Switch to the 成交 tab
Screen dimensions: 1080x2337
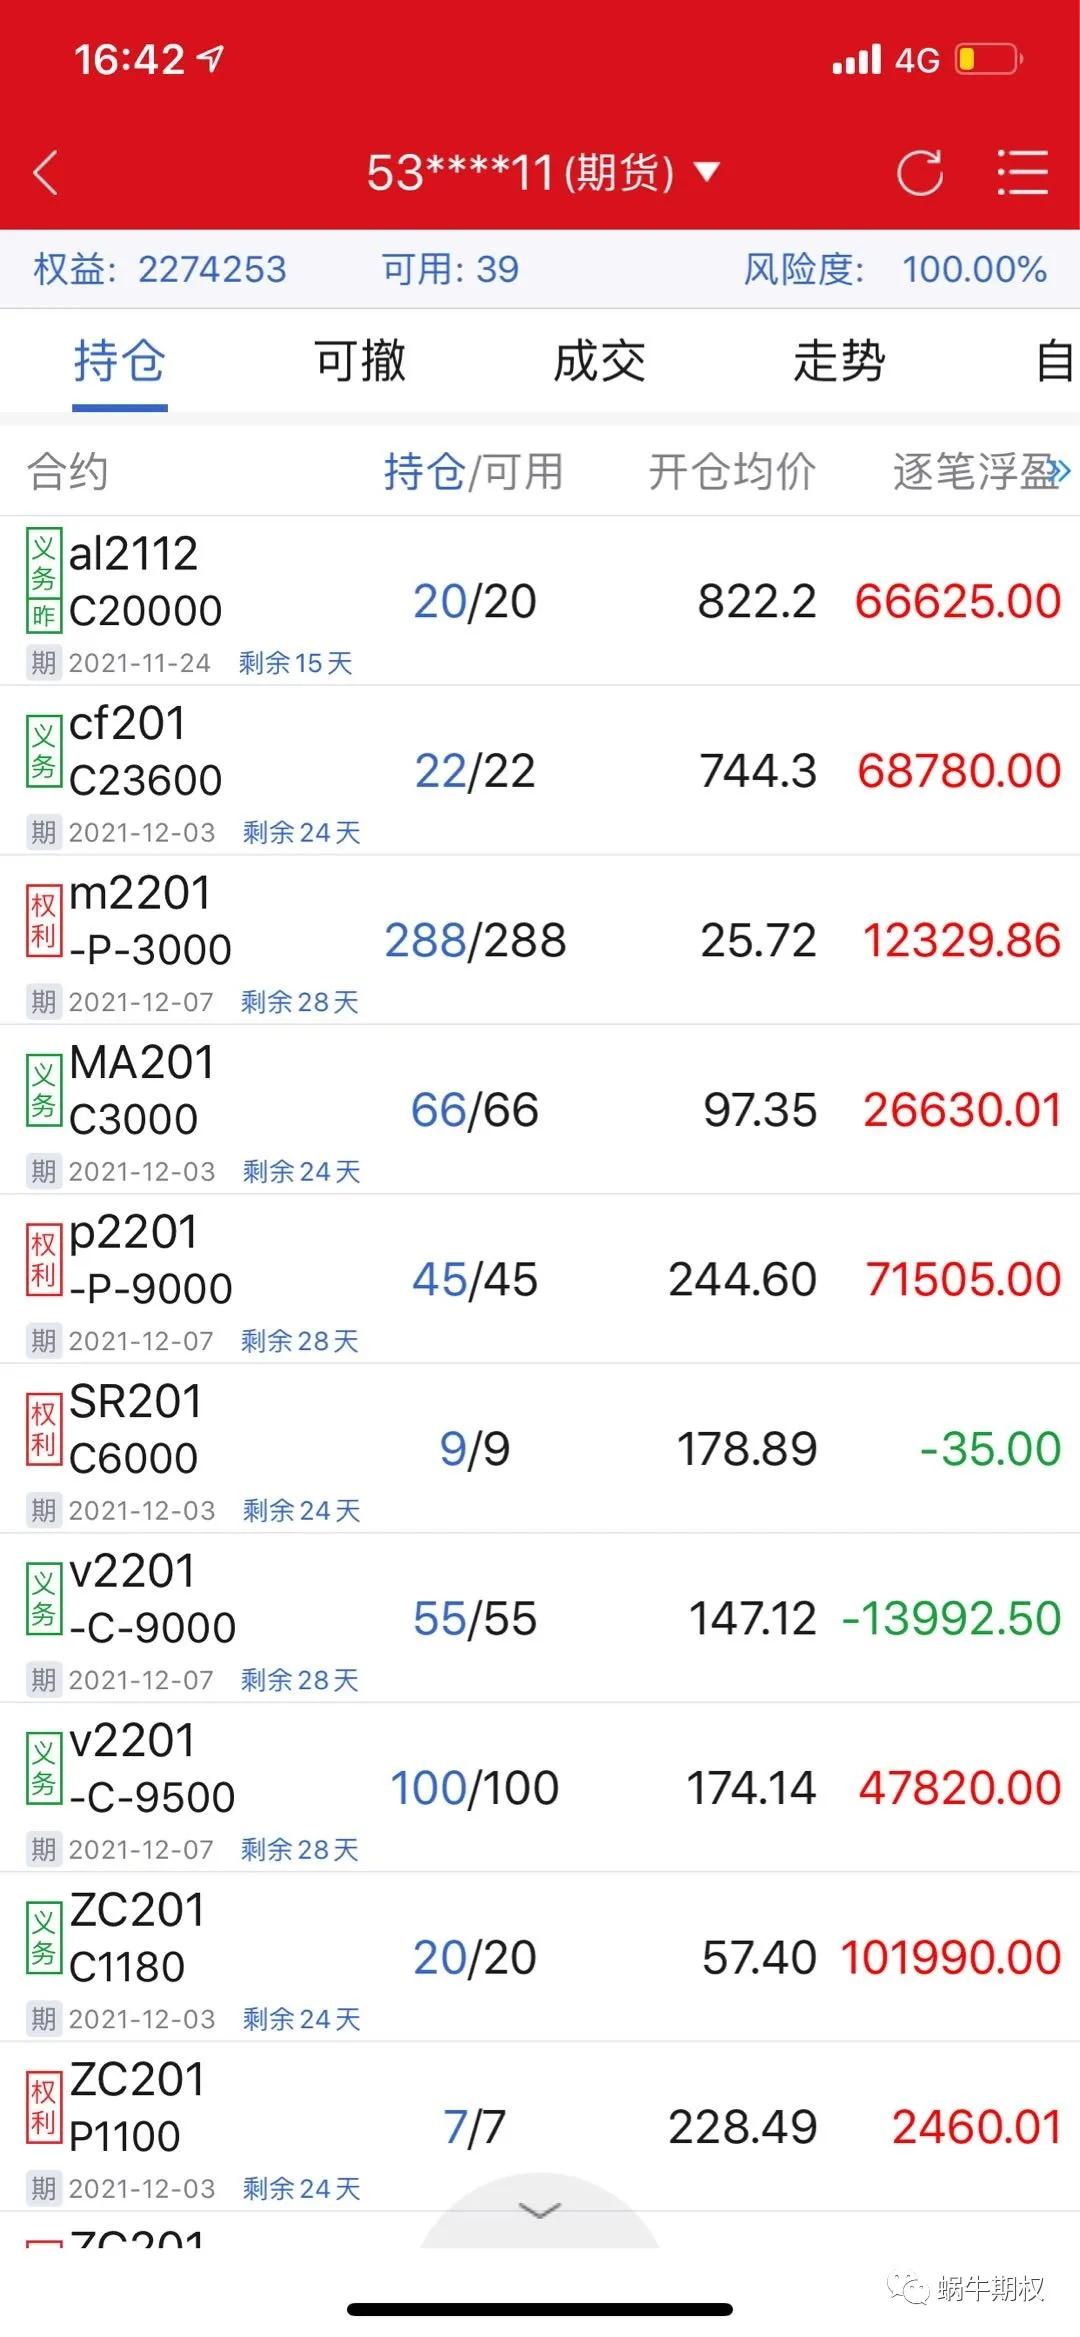(600, 361)
